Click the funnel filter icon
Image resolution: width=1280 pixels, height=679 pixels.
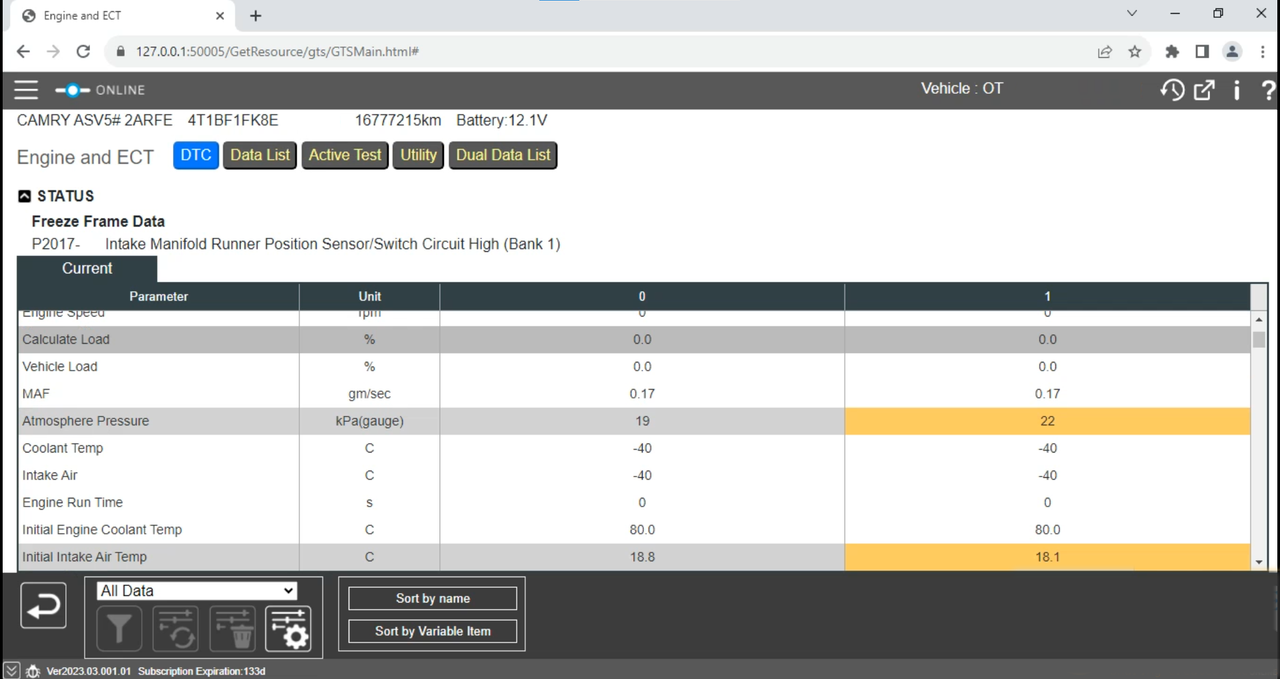point(119,629)
